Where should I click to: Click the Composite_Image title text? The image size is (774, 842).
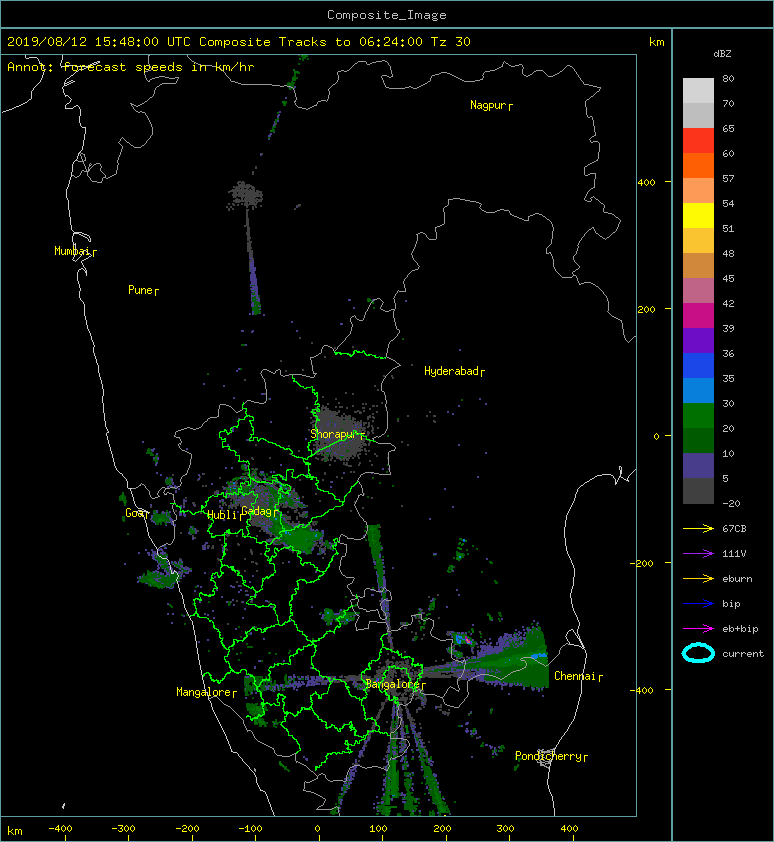pyautogui.click(x=387, y=14)
